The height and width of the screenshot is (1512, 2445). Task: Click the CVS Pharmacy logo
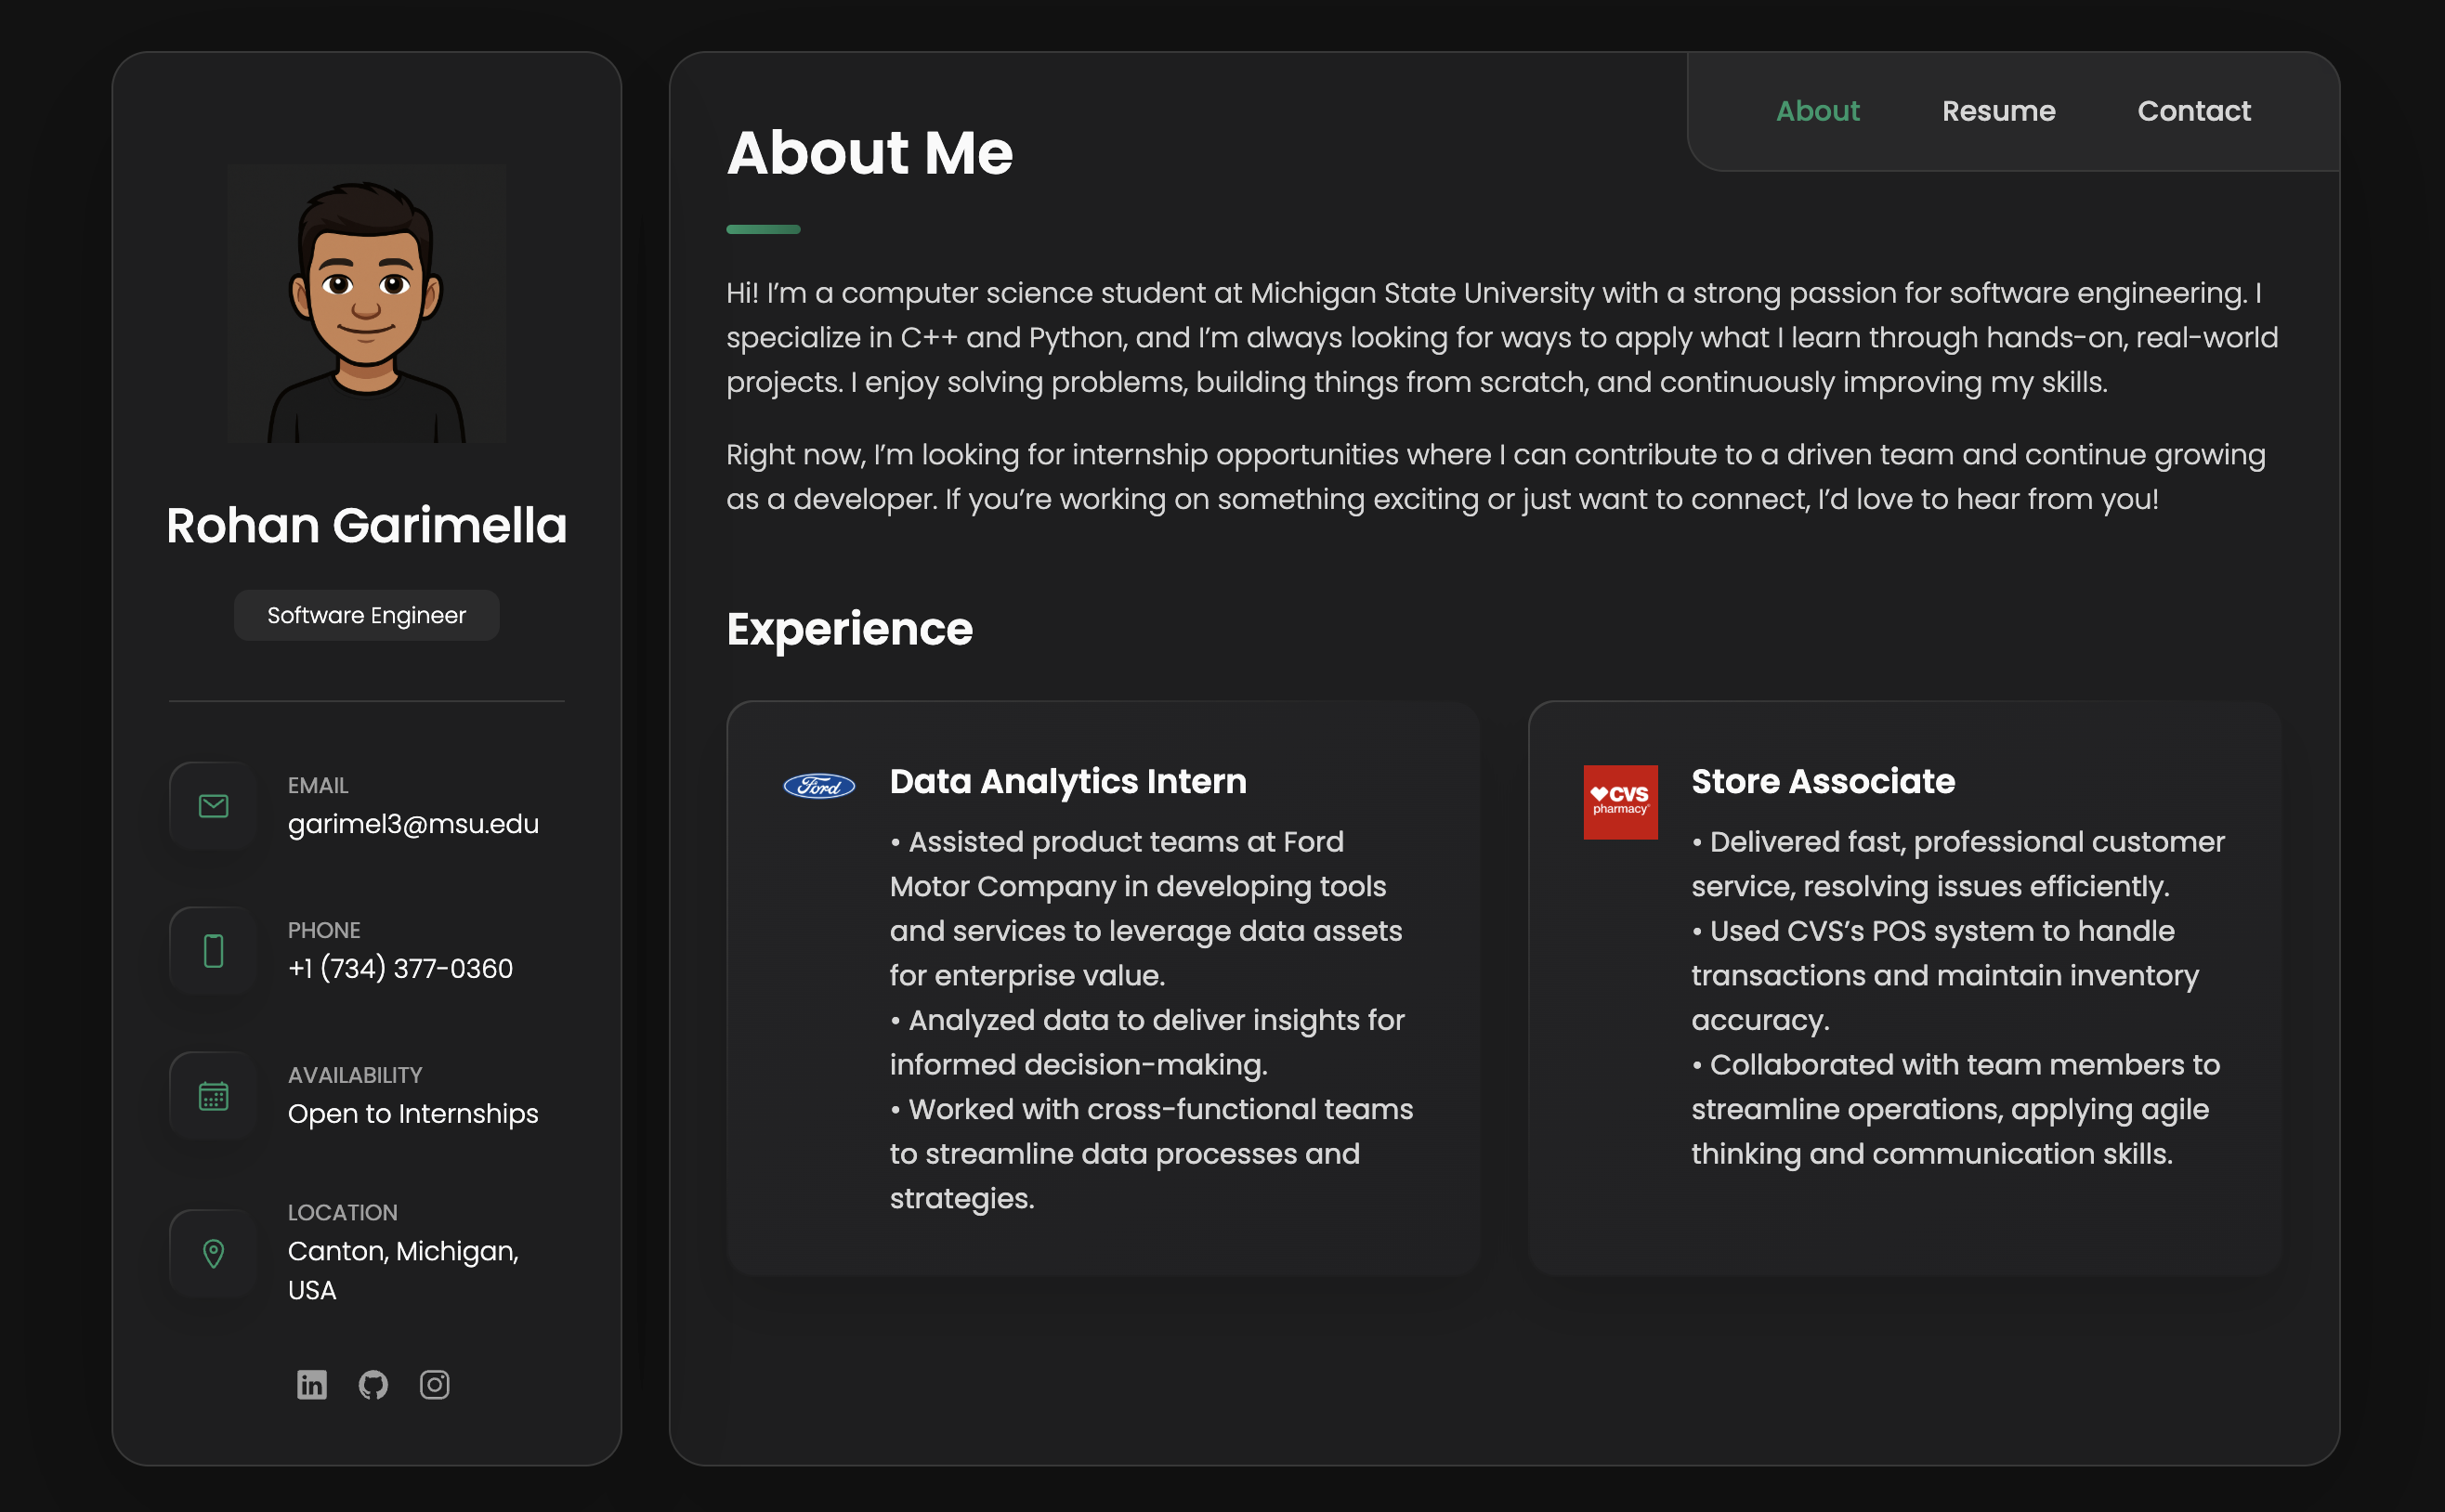coord(1620,801)
